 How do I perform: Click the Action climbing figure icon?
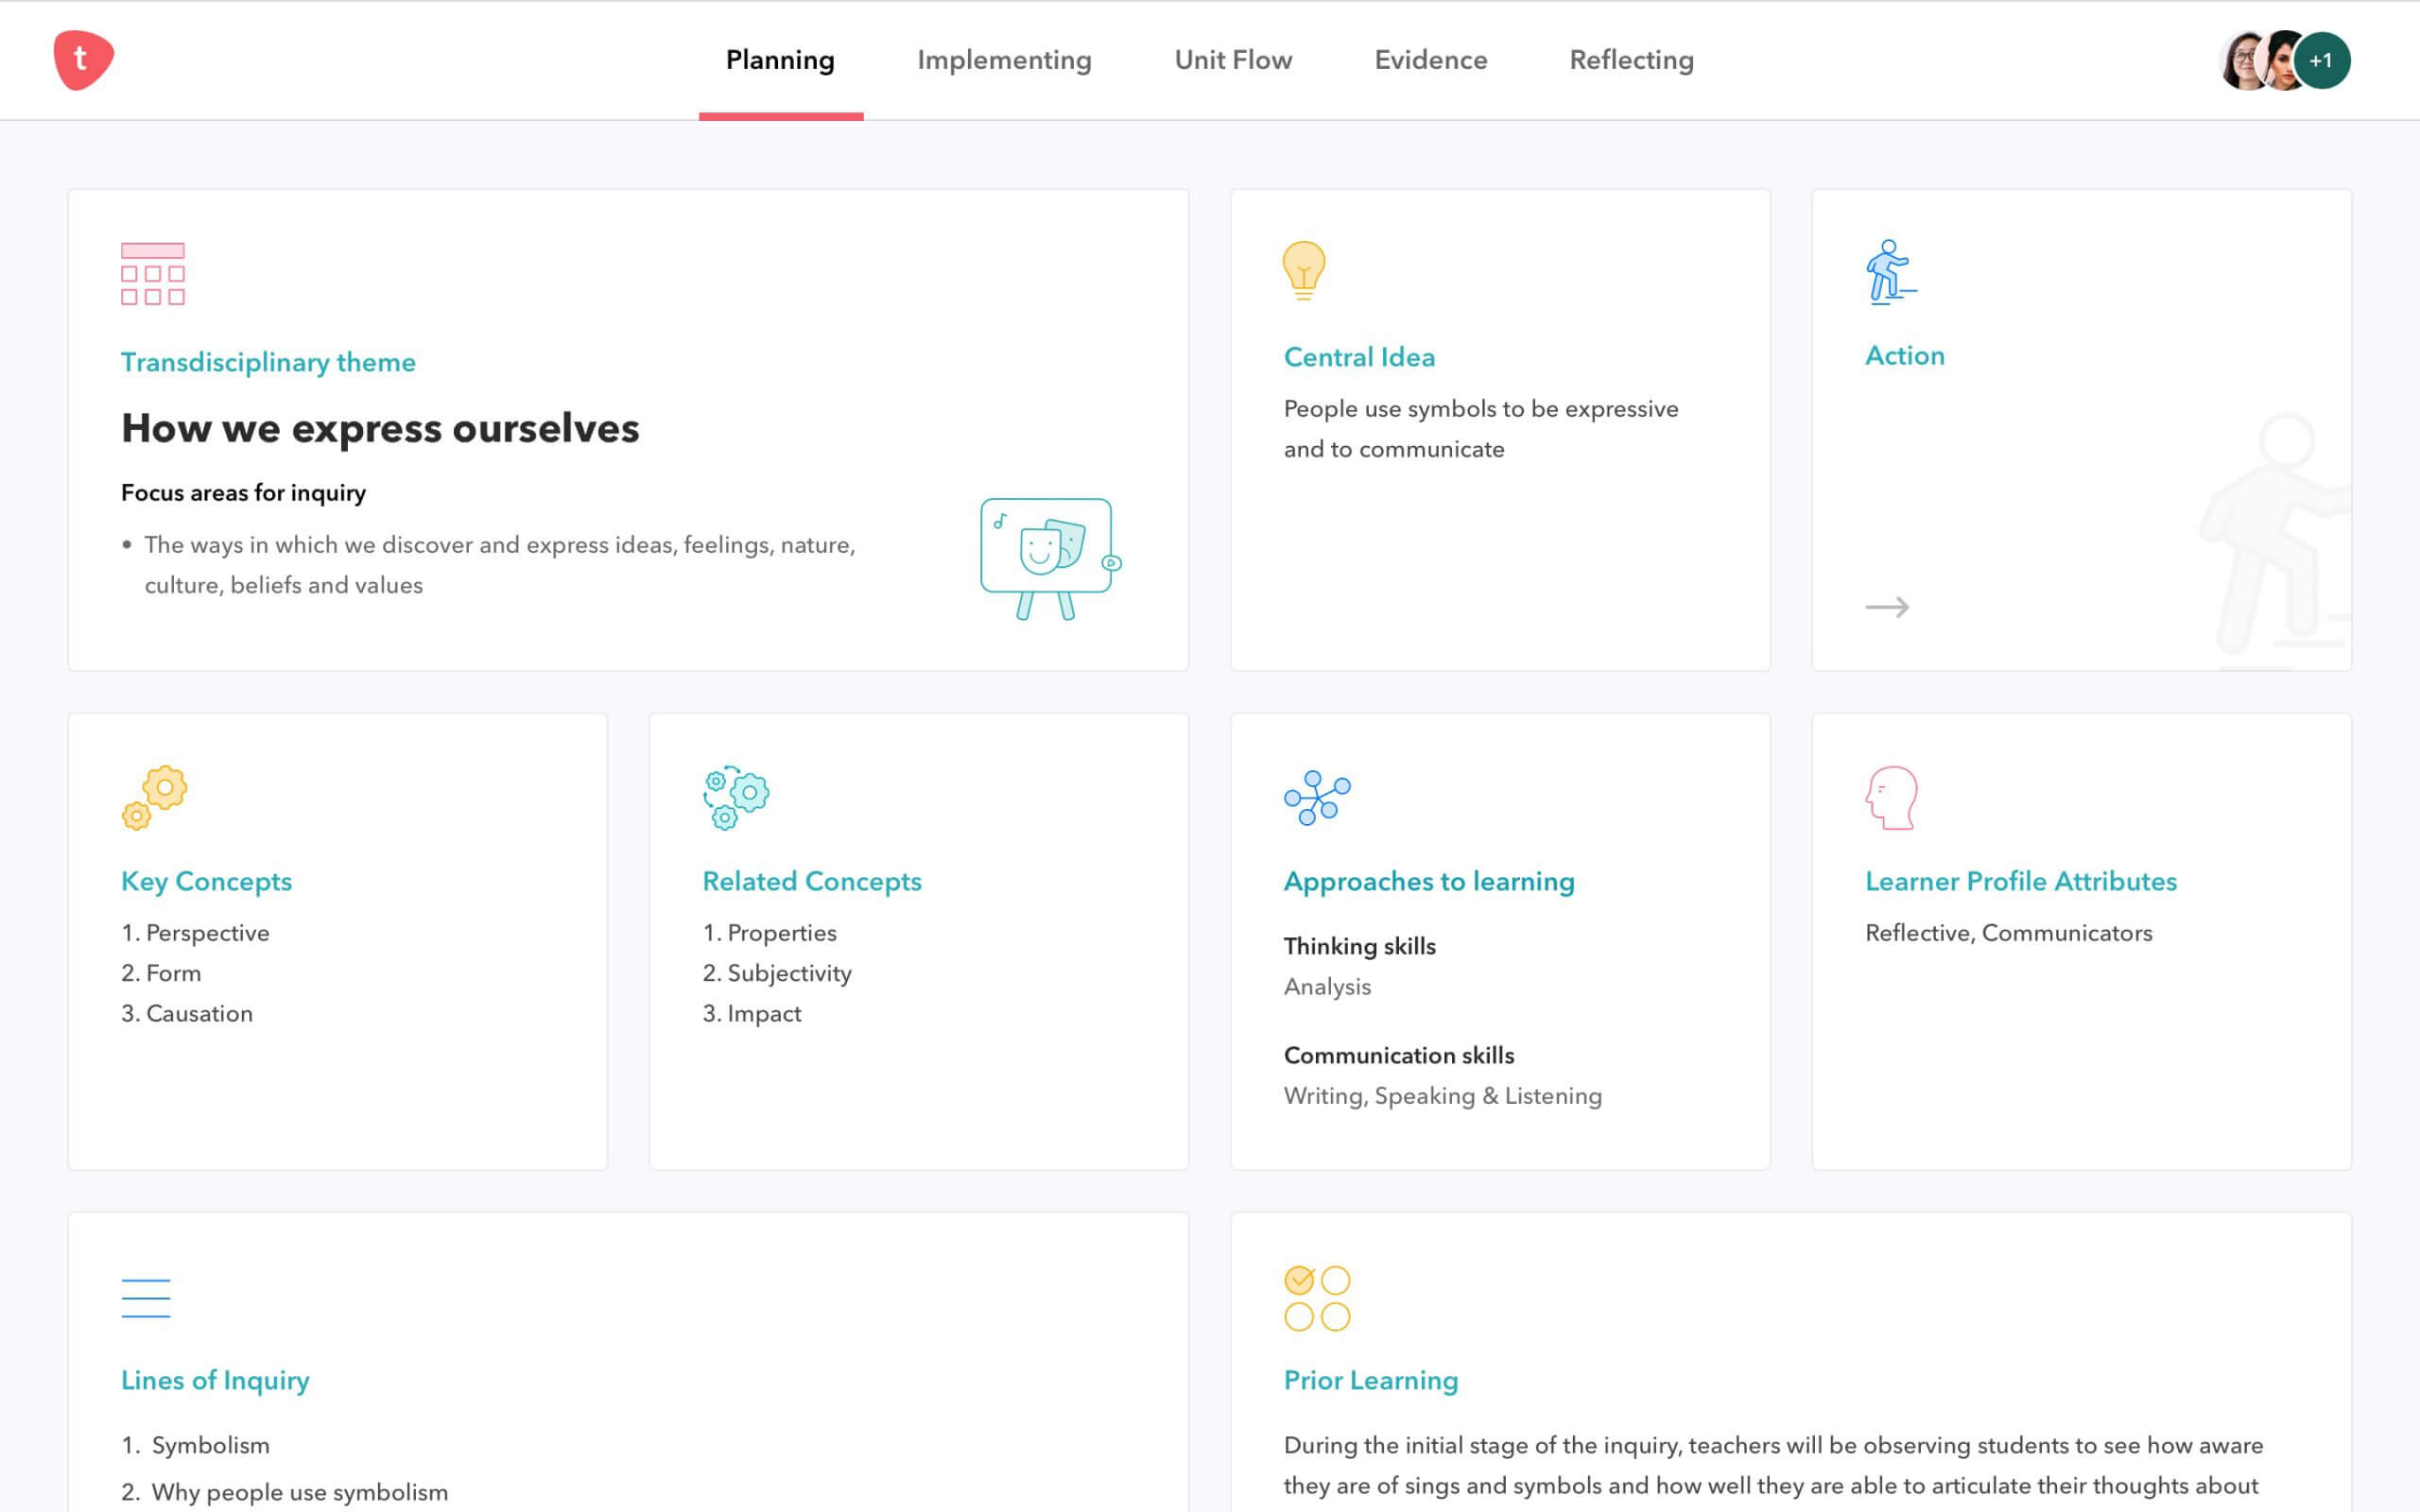pos(1889,271)
